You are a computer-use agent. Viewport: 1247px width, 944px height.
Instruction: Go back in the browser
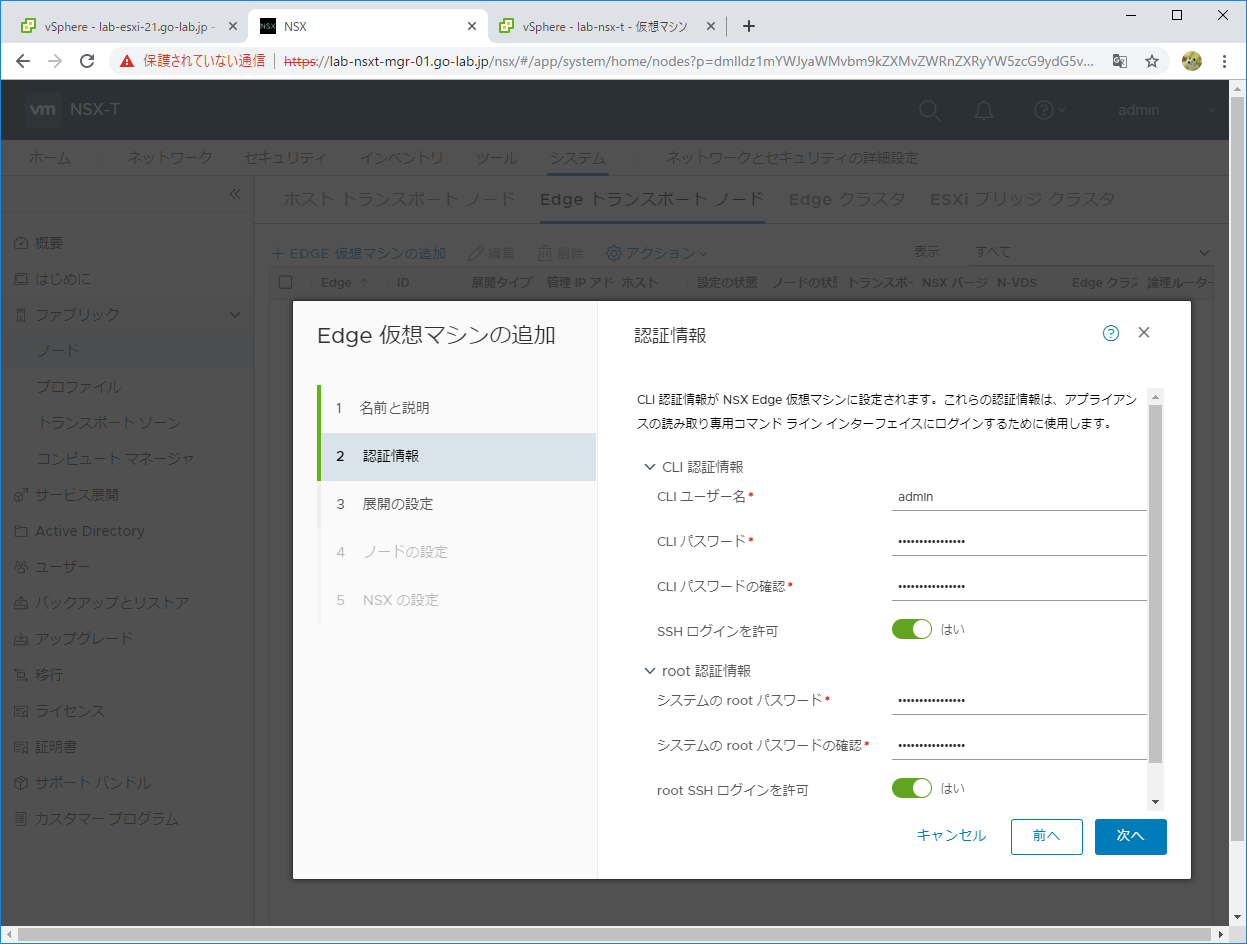point(23,61)
